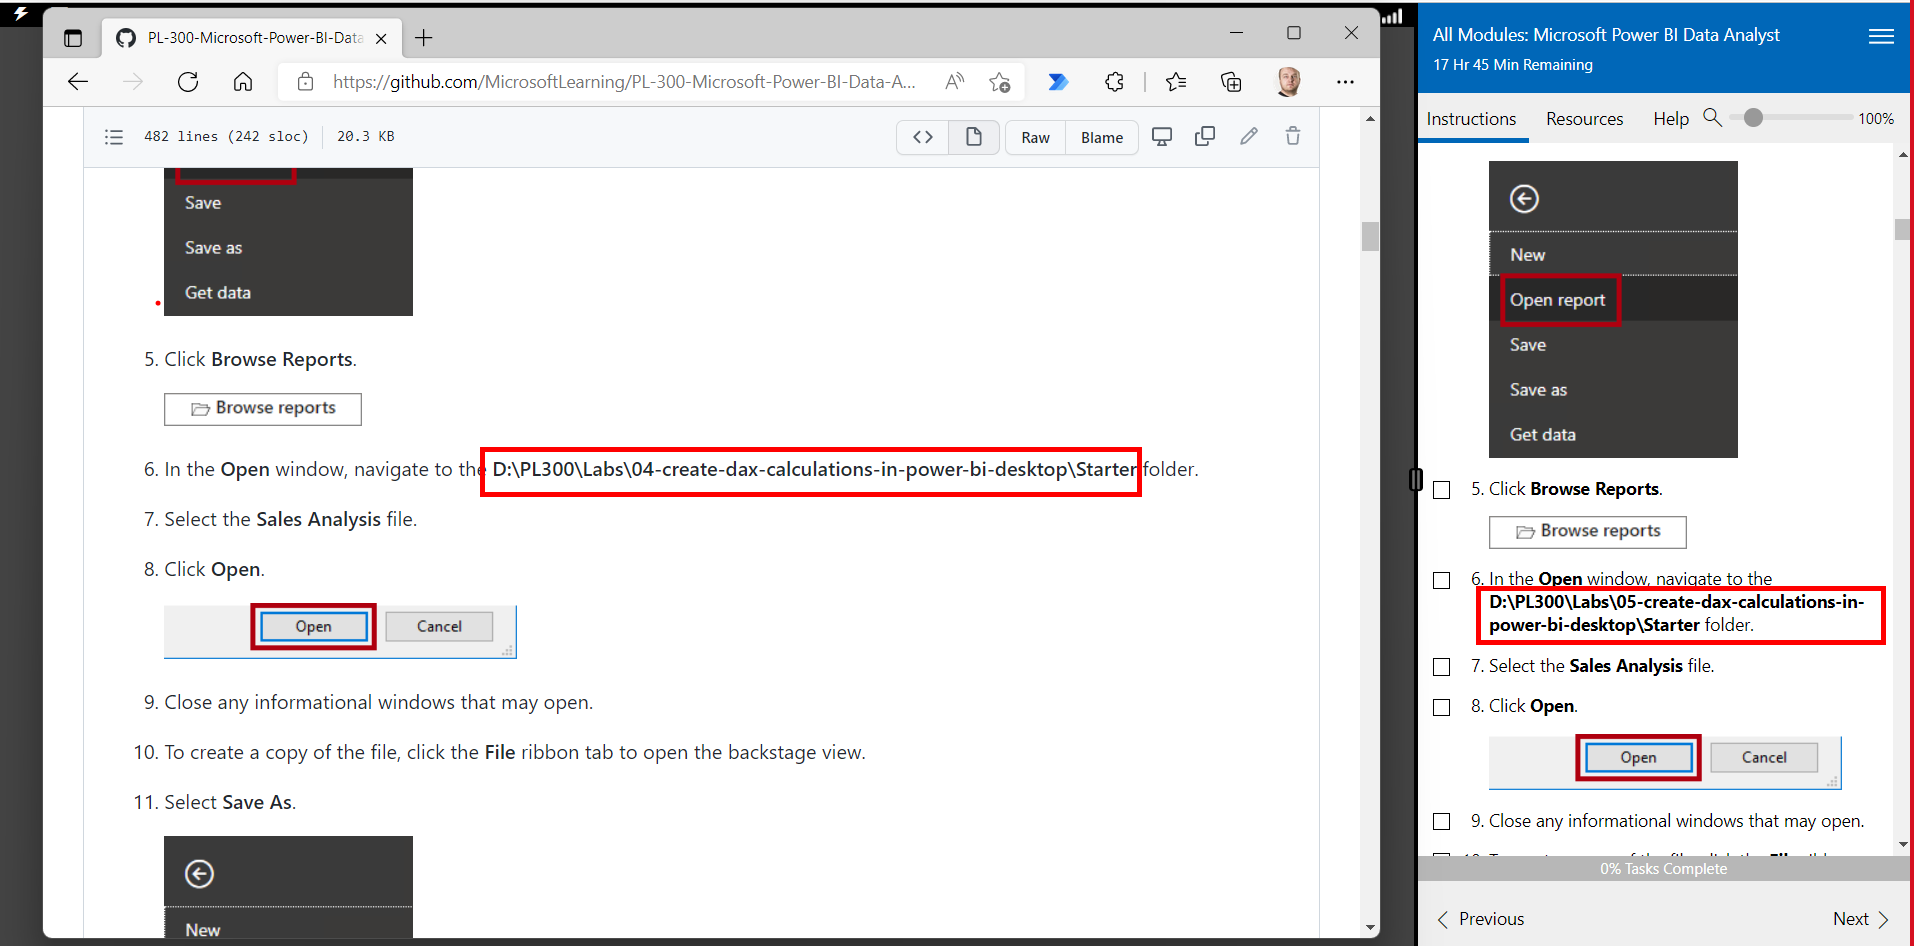The height and width of the screenshot is (946, 1914).
Task: Open the Help menu item
Action: 1670,118
